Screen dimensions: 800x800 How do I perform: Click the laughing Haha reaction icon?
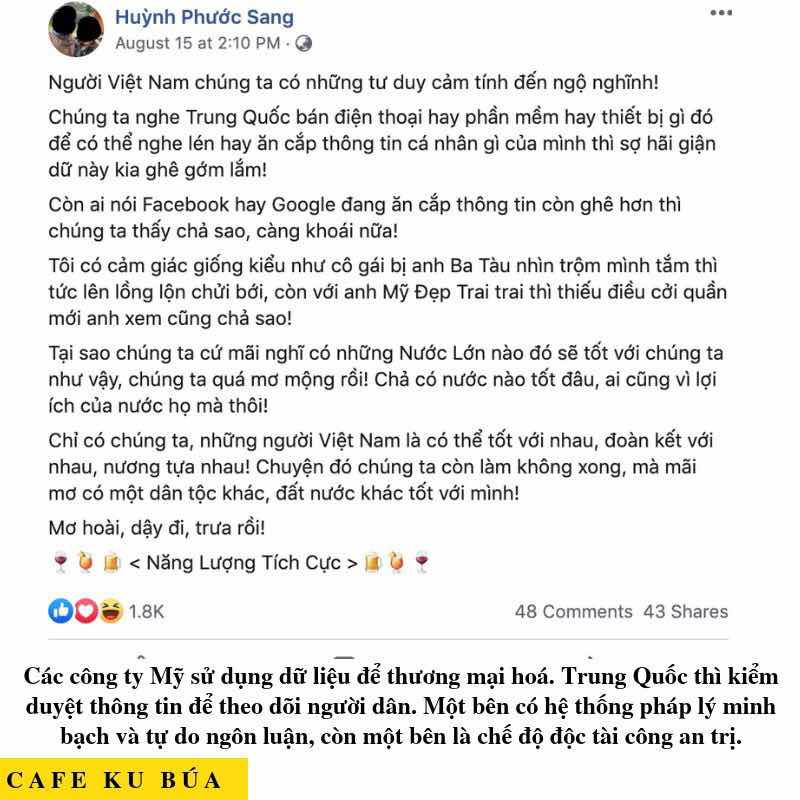pyautogui.click(x=111, y=611)
